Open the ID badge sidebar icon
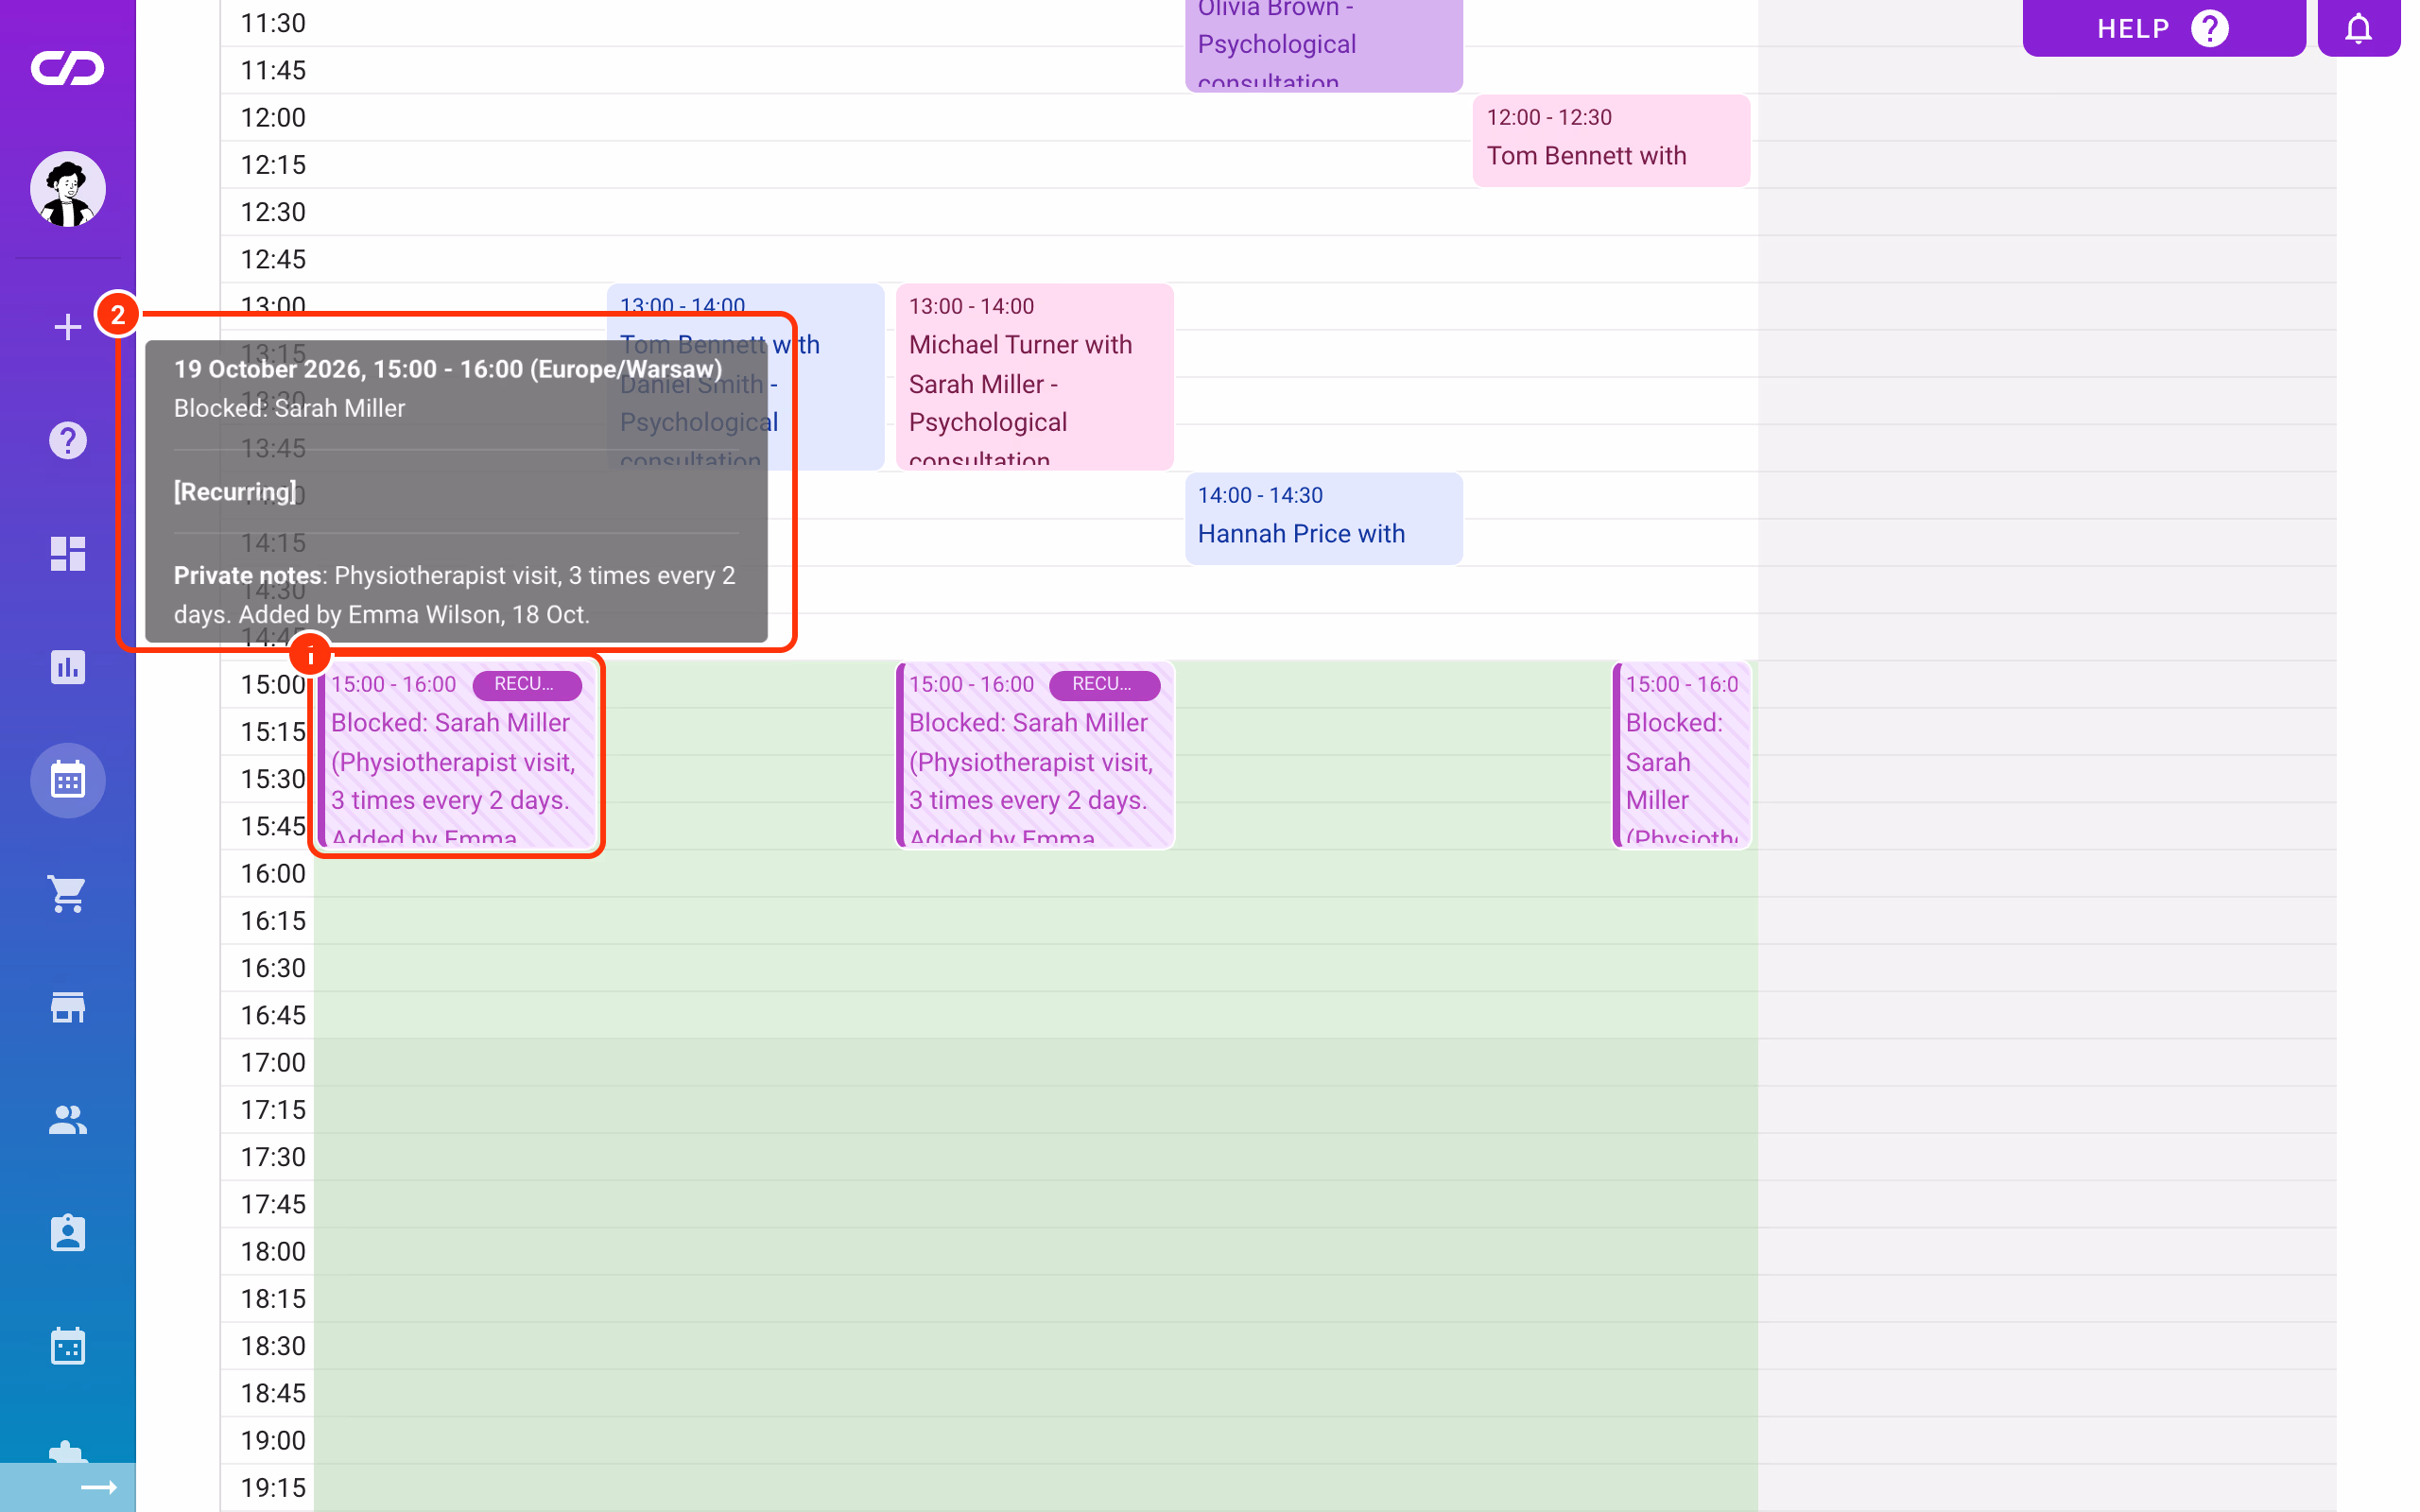The image size is (2420, 1512). [67, 1233]
